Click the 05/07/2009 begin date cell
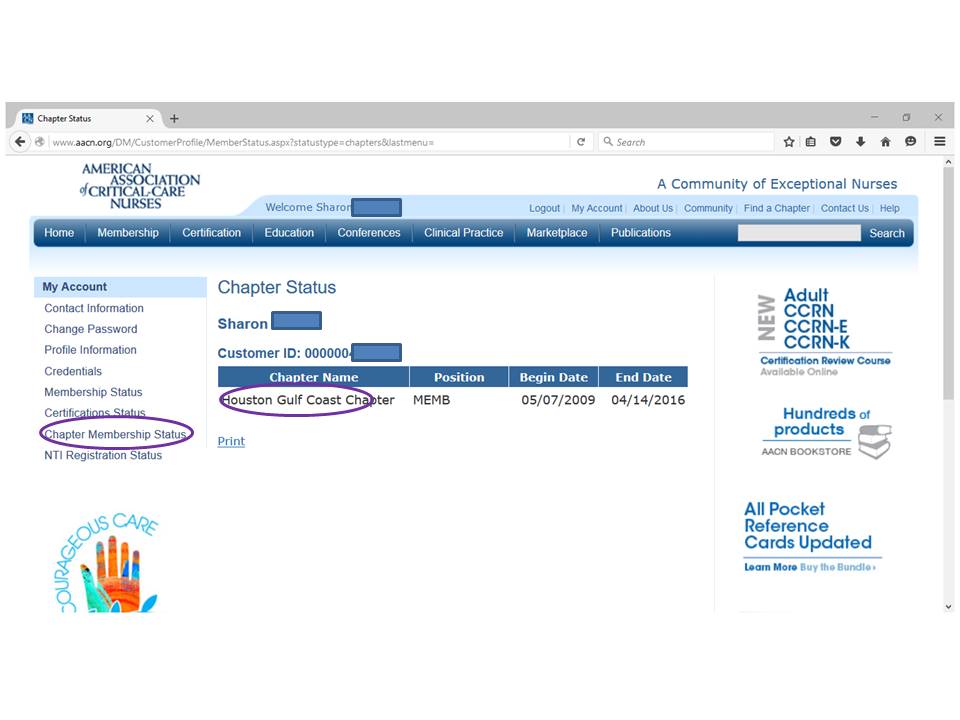The width and height of the screenshot is (960, 720). pyautogui.click(x=558, y=400)
